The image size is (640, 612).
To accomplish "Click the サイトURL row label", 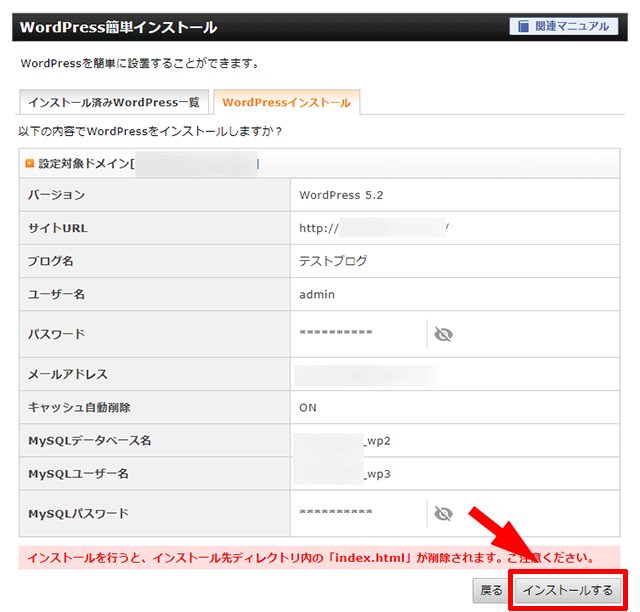I will [58, 228].
